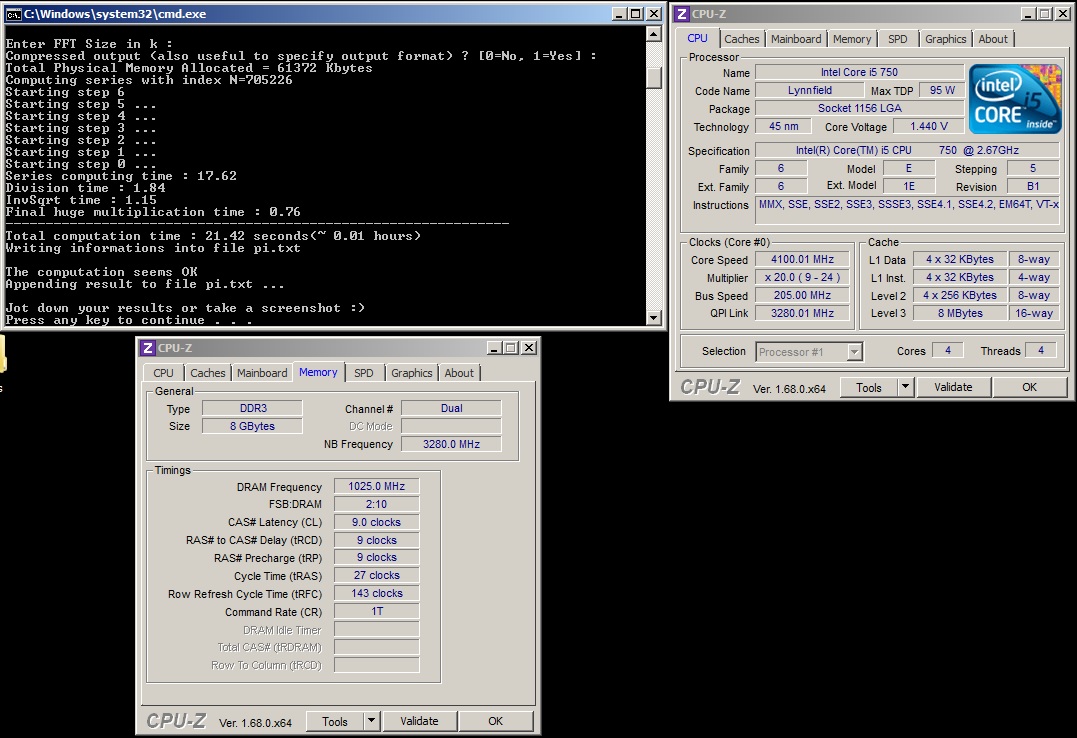Open About tab in Memory CPU-Z window
This screenshot has height=738, width=1077.
459,373
